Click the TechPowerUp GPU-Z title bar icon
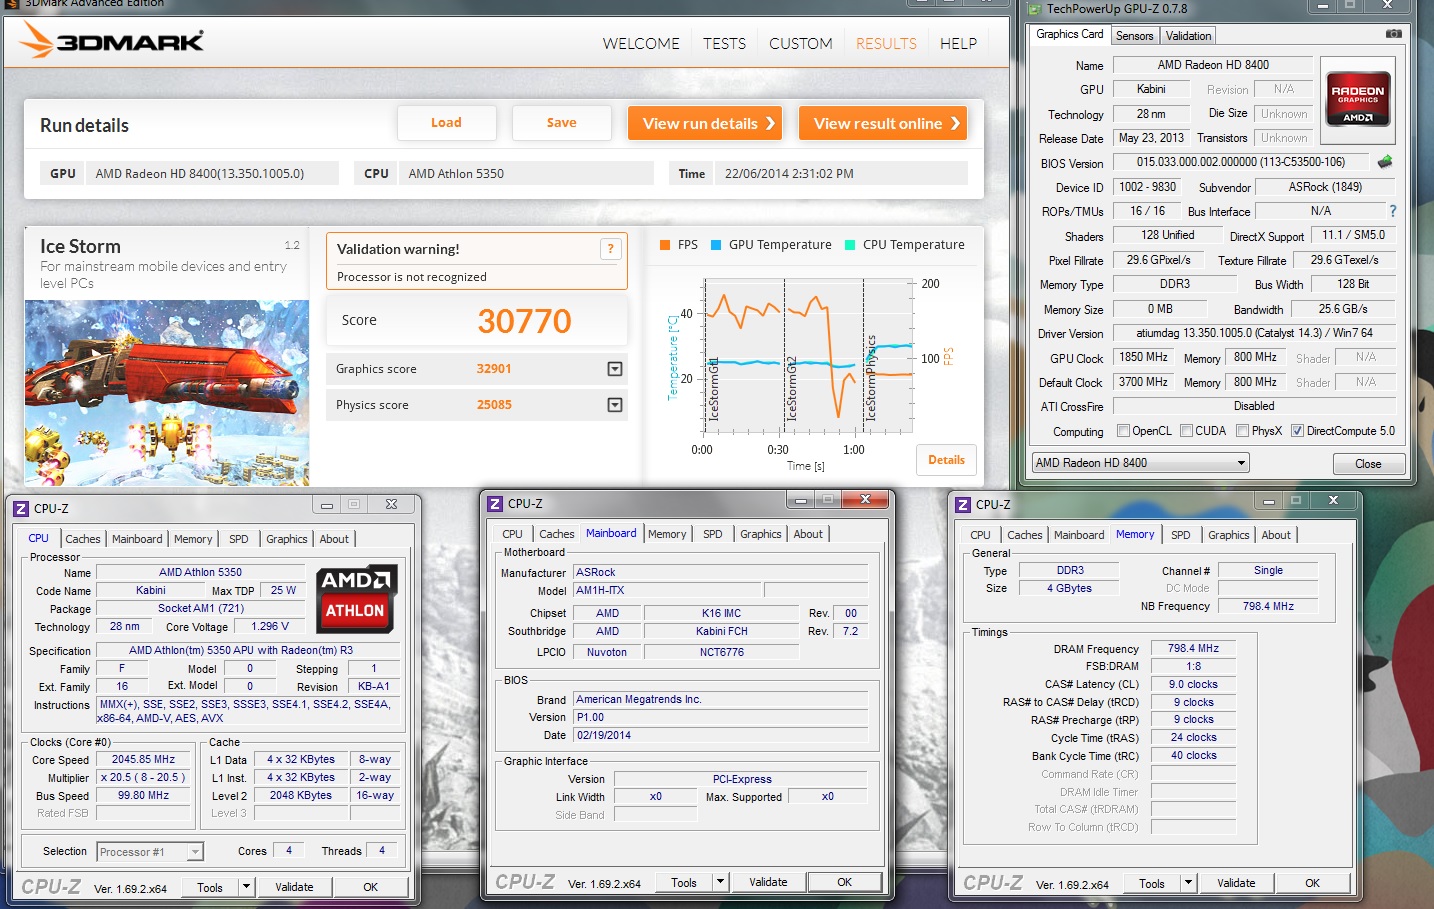This screenshot has width=1434, height=909. pos(1035,9)
